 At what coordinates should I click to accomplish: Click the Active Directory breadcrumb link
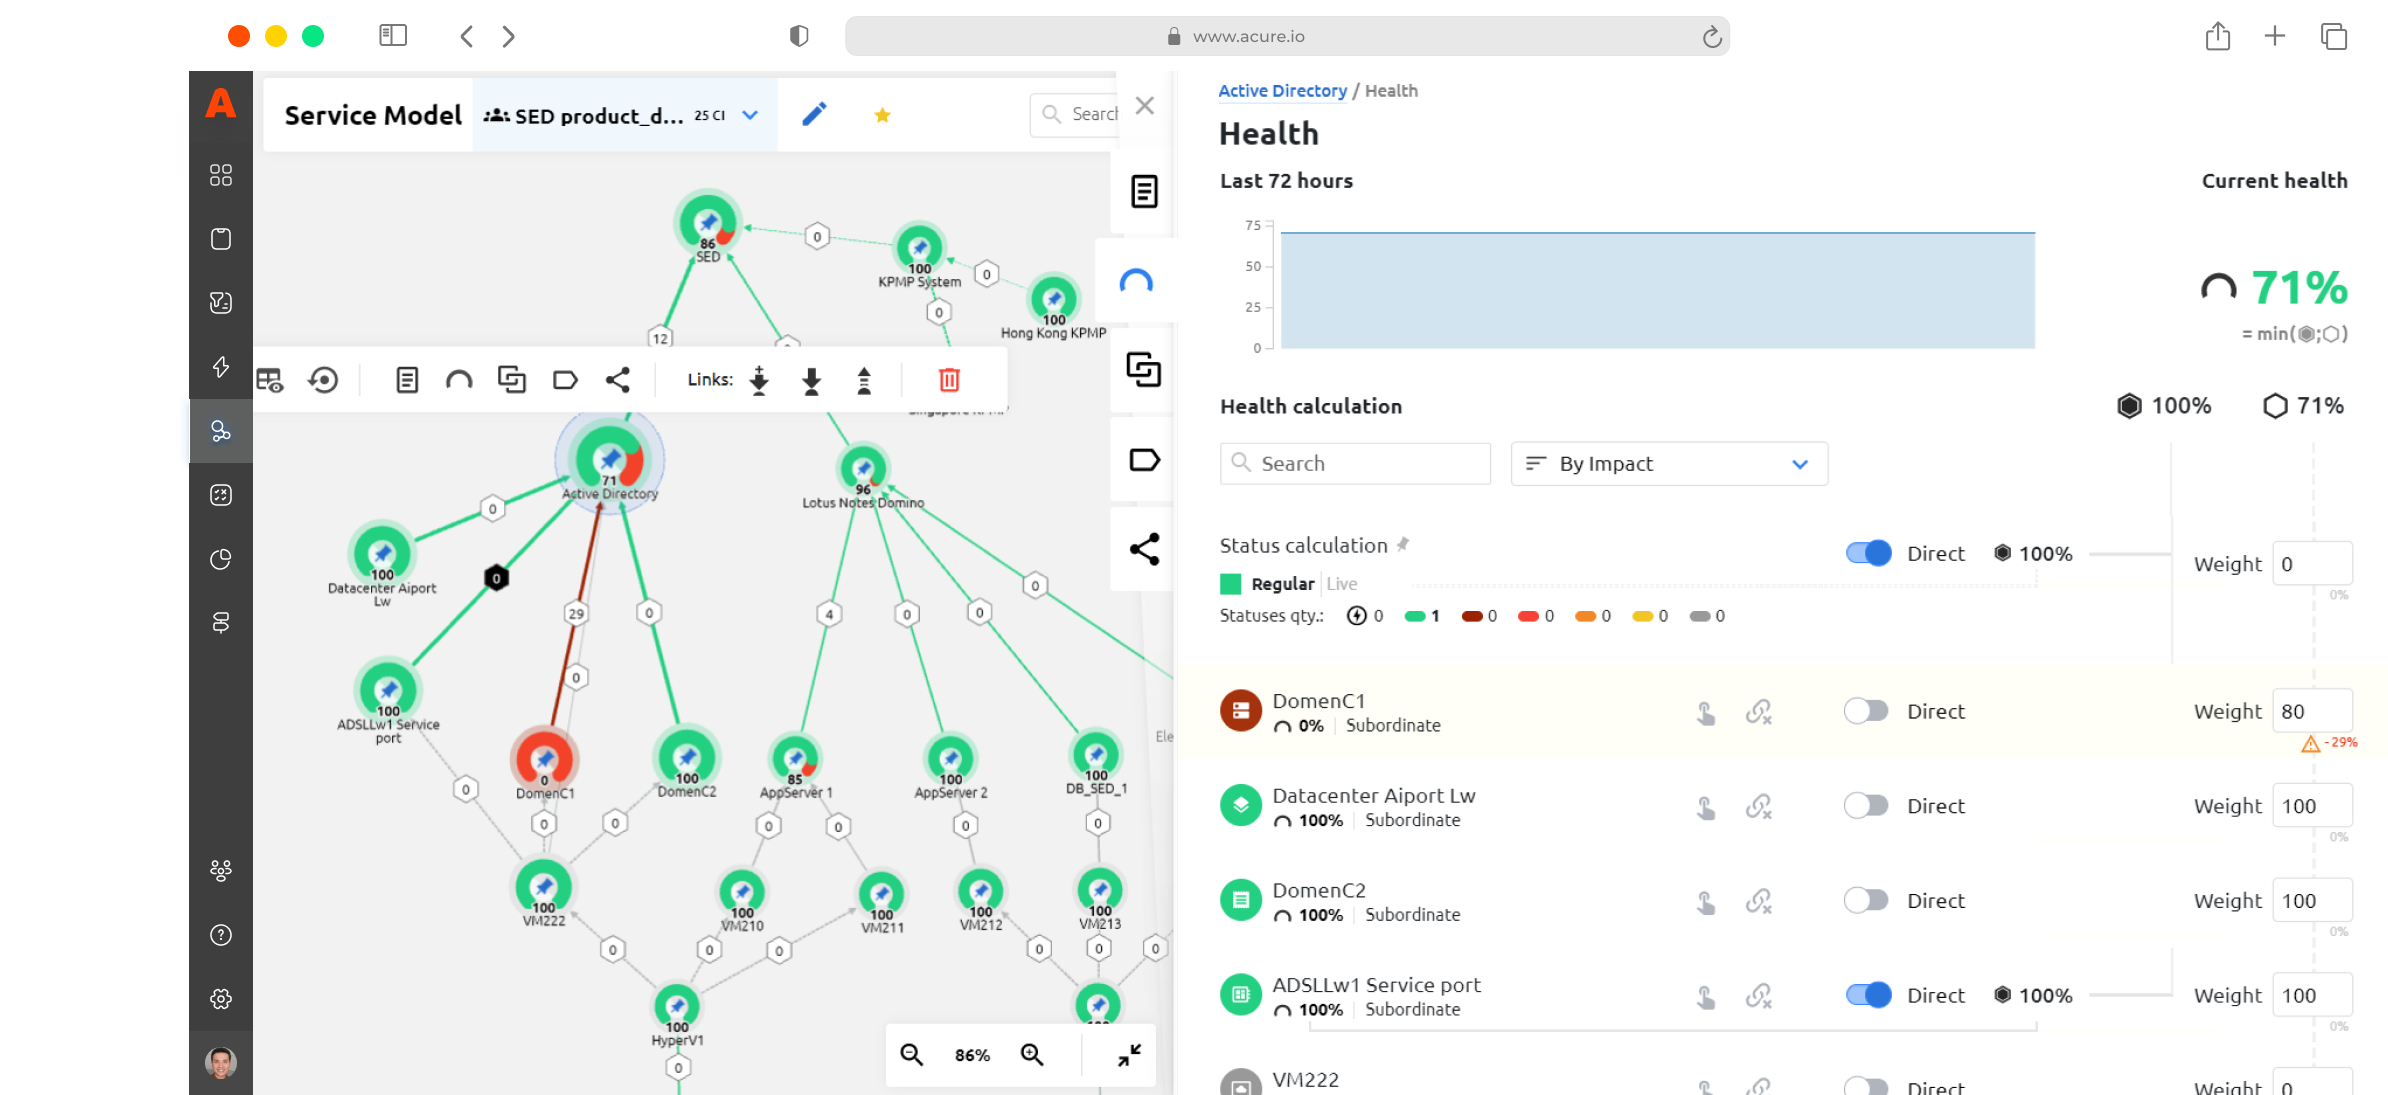click(1282, 91)
